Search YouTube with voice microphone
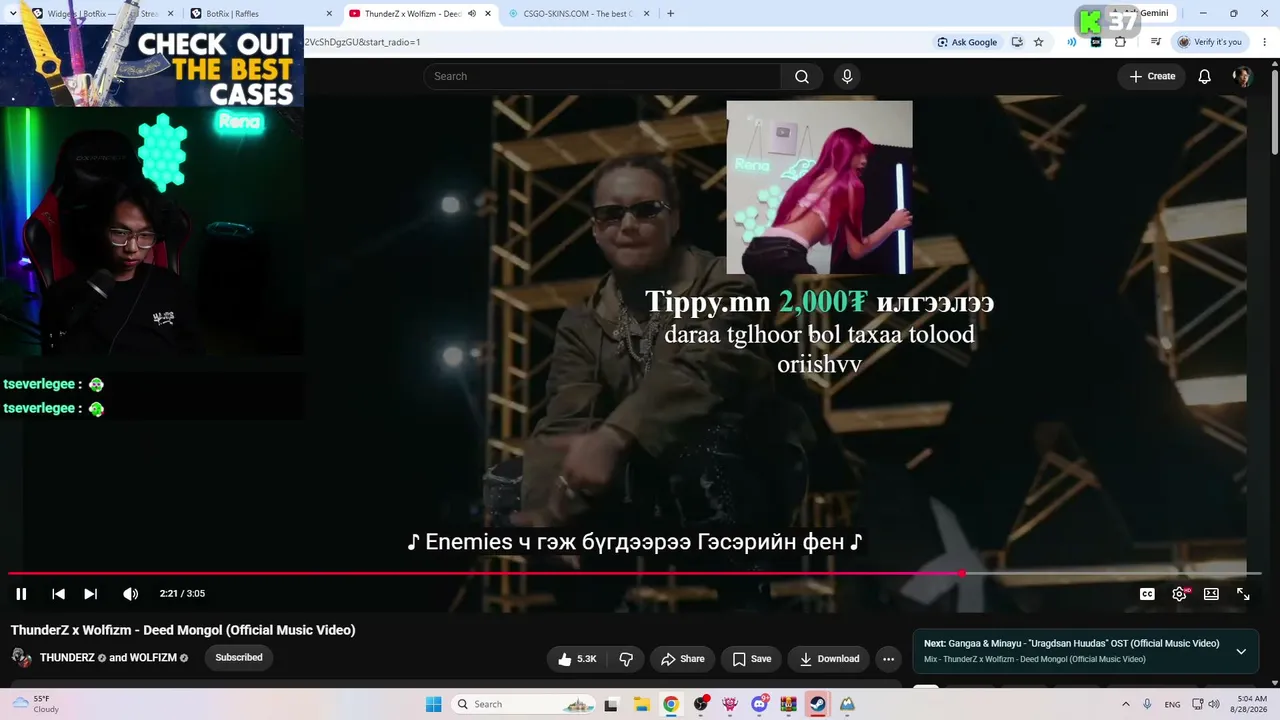 click(847, 76)
